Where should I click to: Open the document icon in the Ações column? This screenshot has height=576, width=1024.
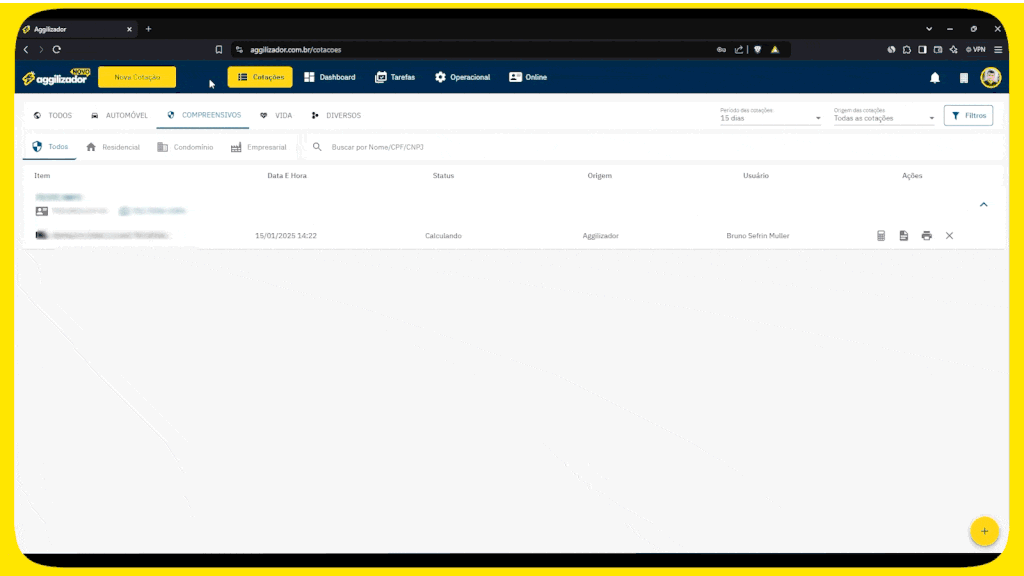pyautogui.click(x=904, y=236)
